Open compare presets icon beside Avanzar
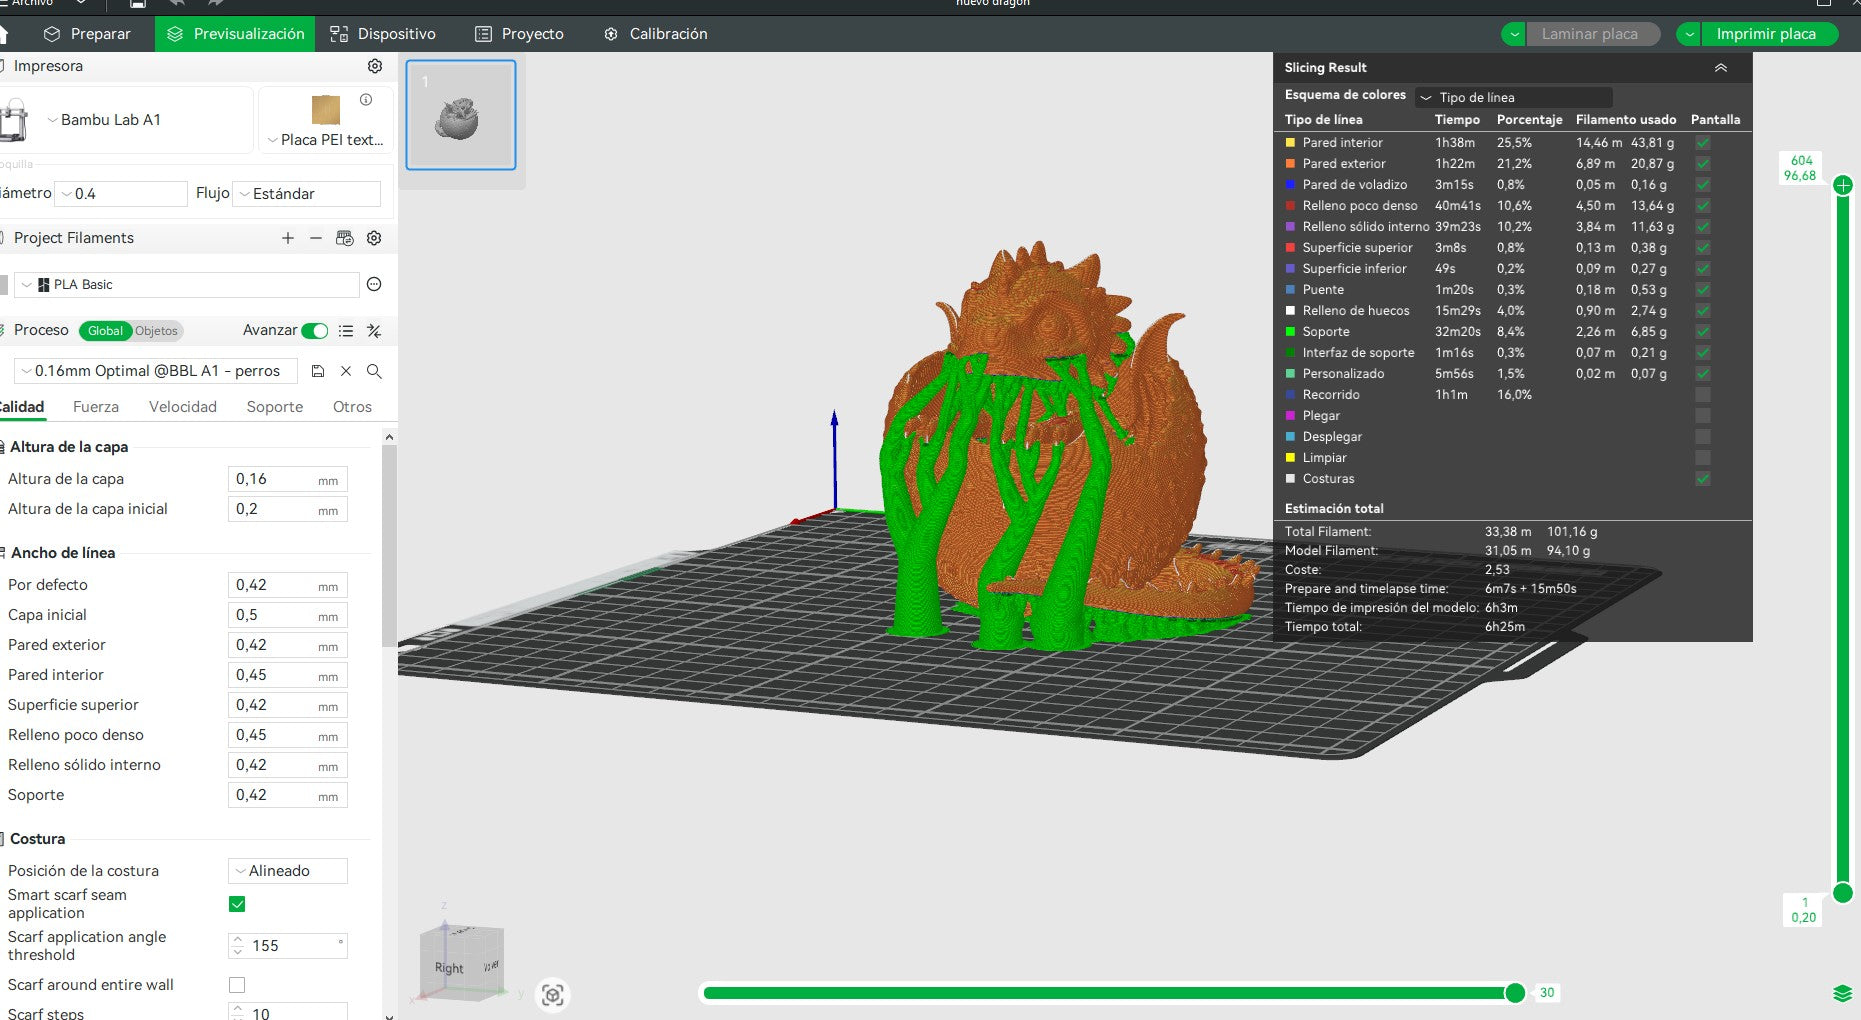Screen dimensions: 1861x1020 pyautogui.click(x=374, y=331)
